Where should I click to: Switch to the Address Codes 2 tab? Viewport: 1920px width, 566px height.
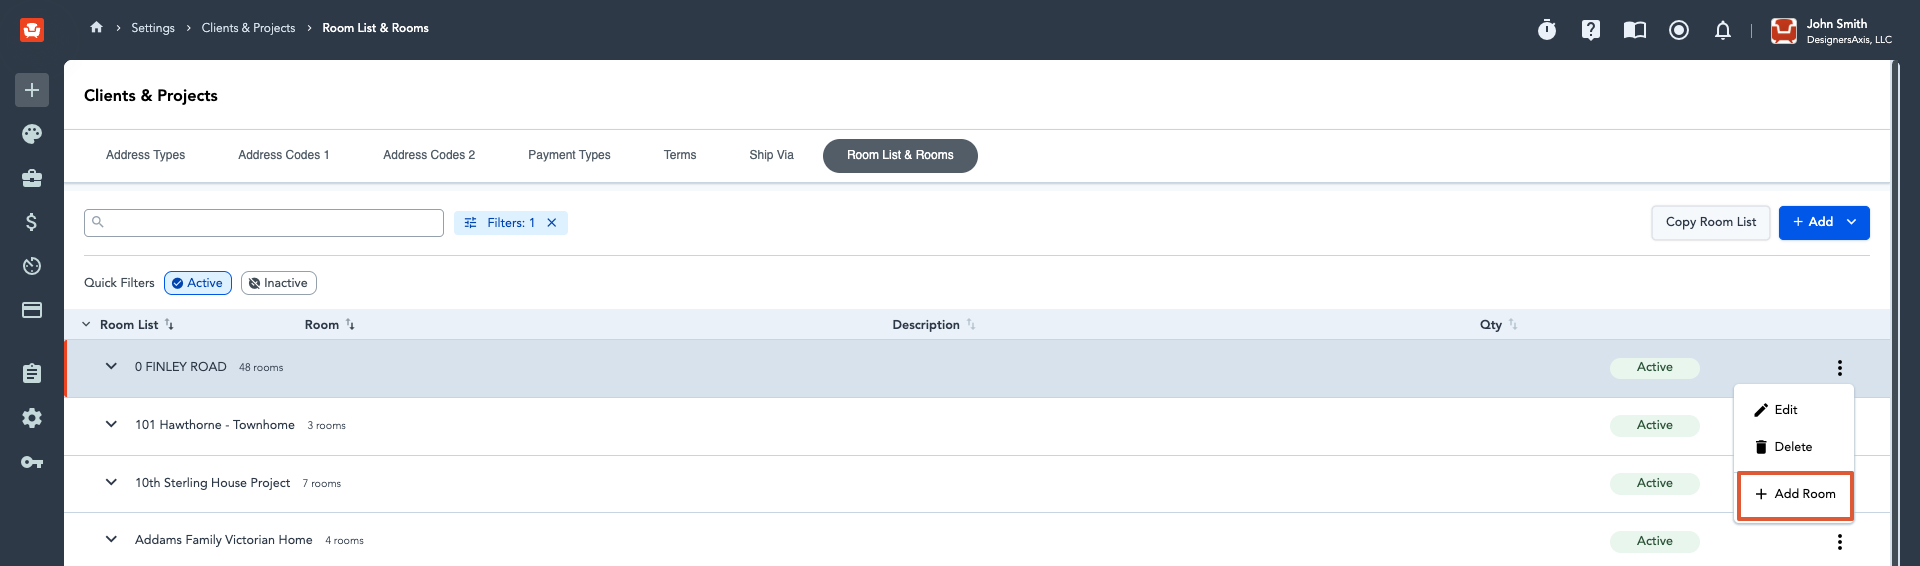tap(429, 155)
